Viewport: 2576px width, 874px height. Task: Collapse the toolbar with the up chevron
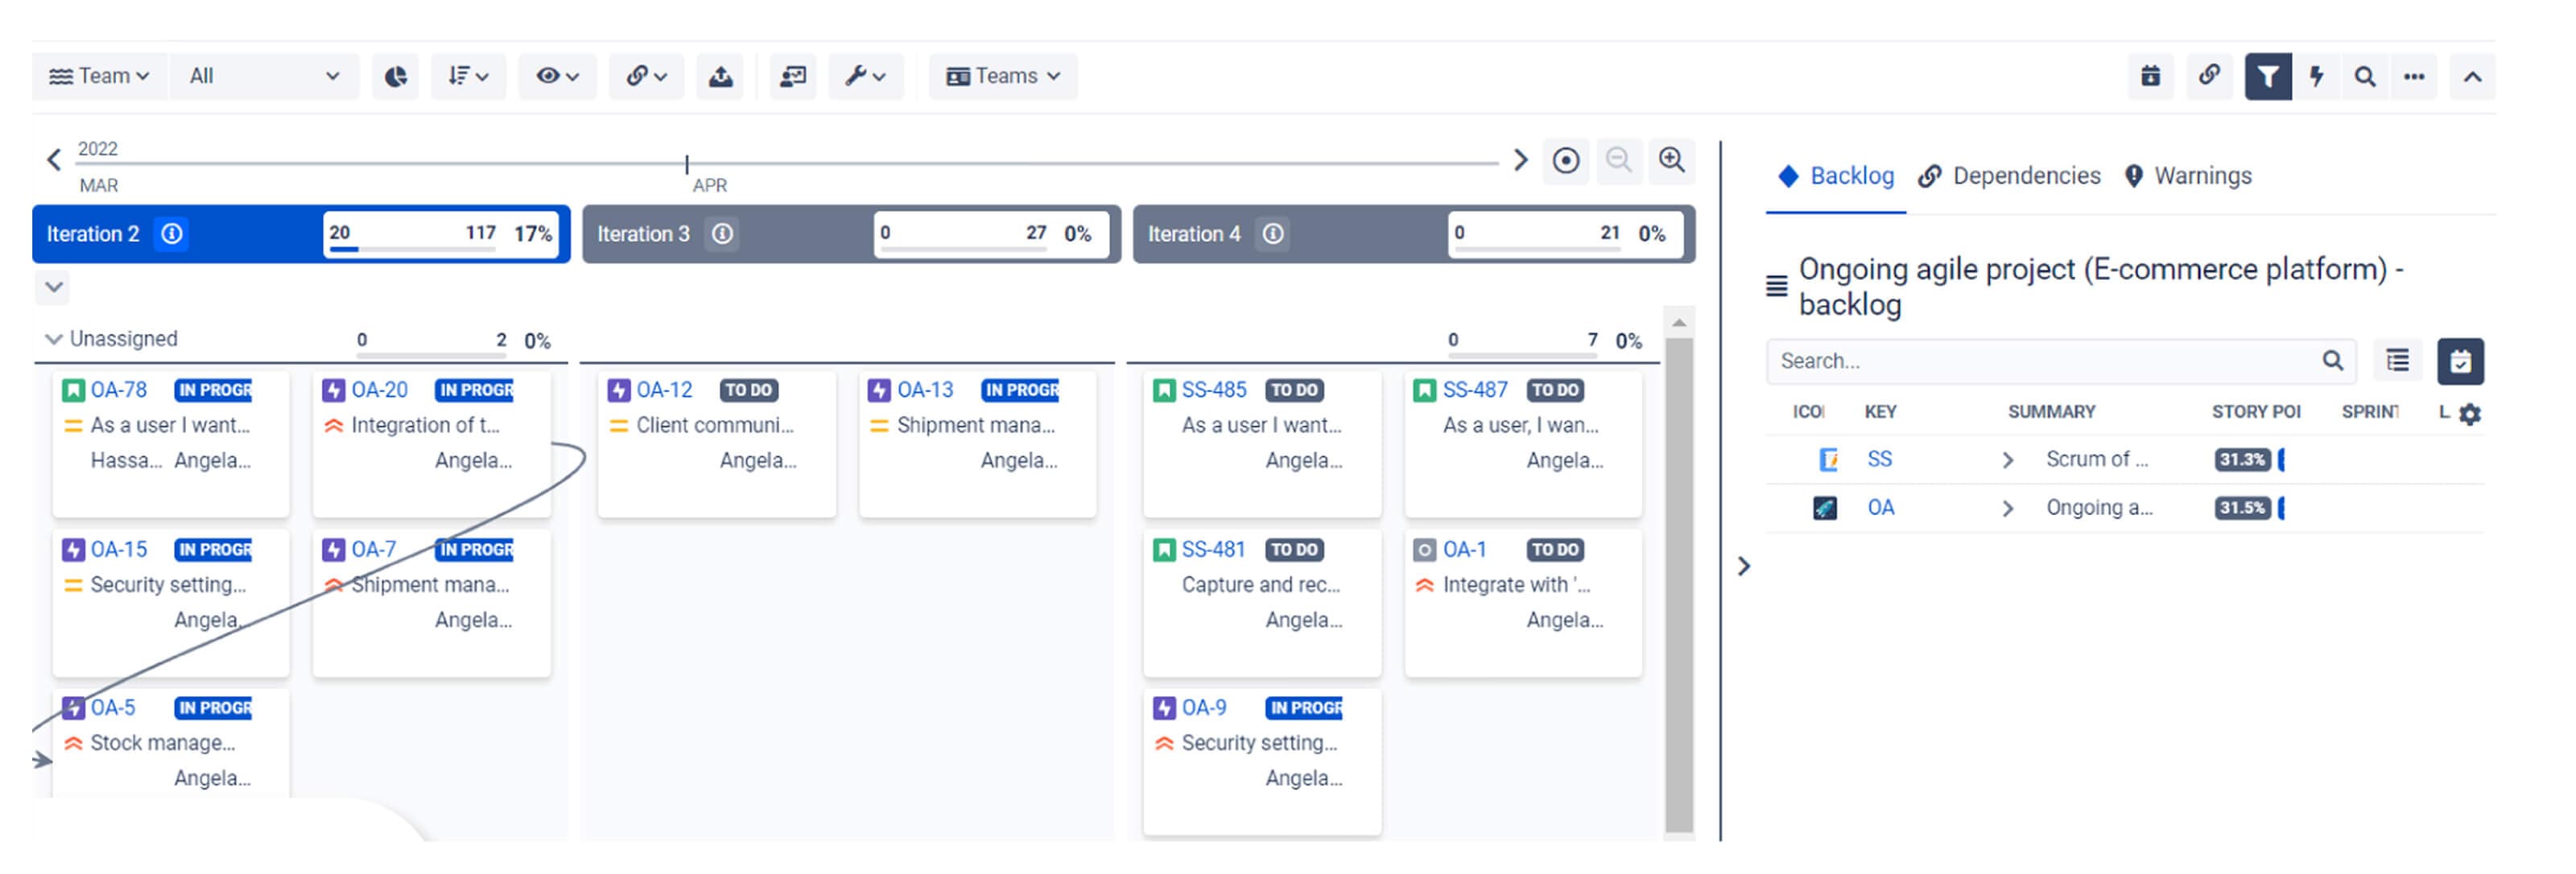click(x=2472, y=76)
